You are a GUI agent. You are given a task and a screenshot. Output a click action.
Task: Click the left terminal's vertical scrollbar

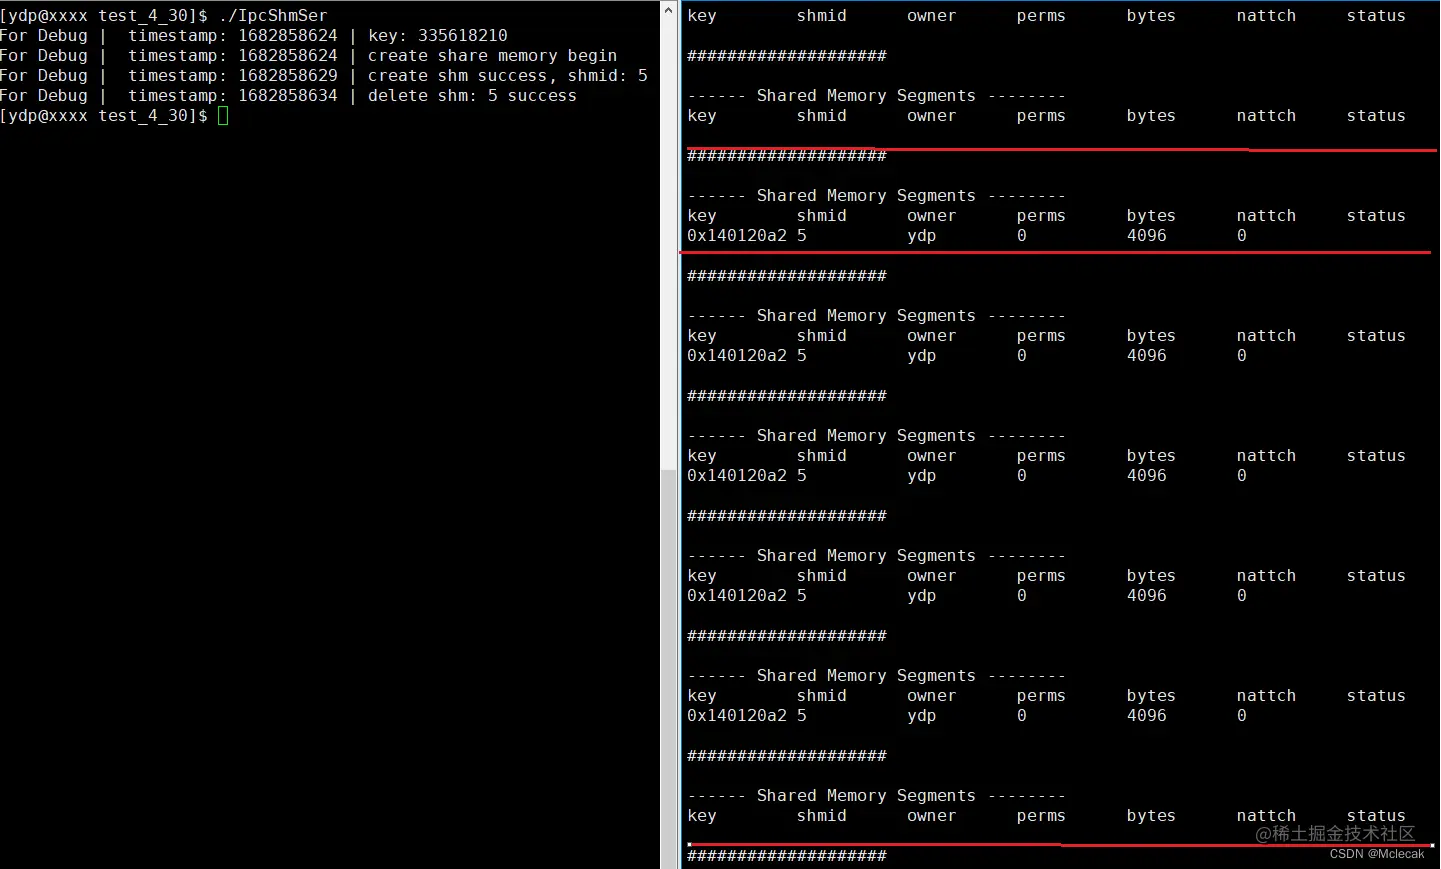pyautogui.click(x=669, y=434)
